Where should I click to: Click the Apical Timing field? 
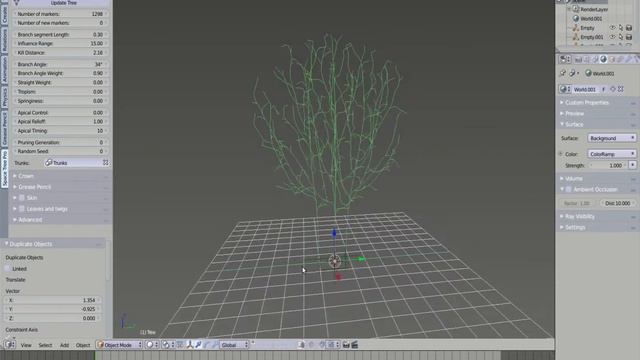[x=60, y=131]
